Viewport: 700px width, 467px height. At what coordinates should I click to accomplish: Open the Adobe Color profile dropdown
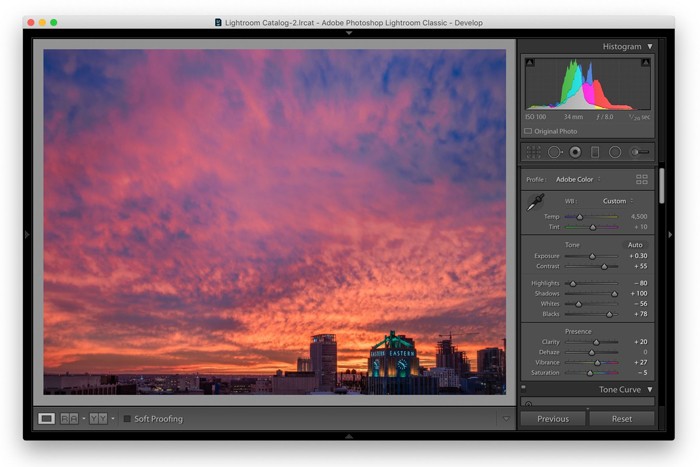pyautogui.click(x=577, y=179)
